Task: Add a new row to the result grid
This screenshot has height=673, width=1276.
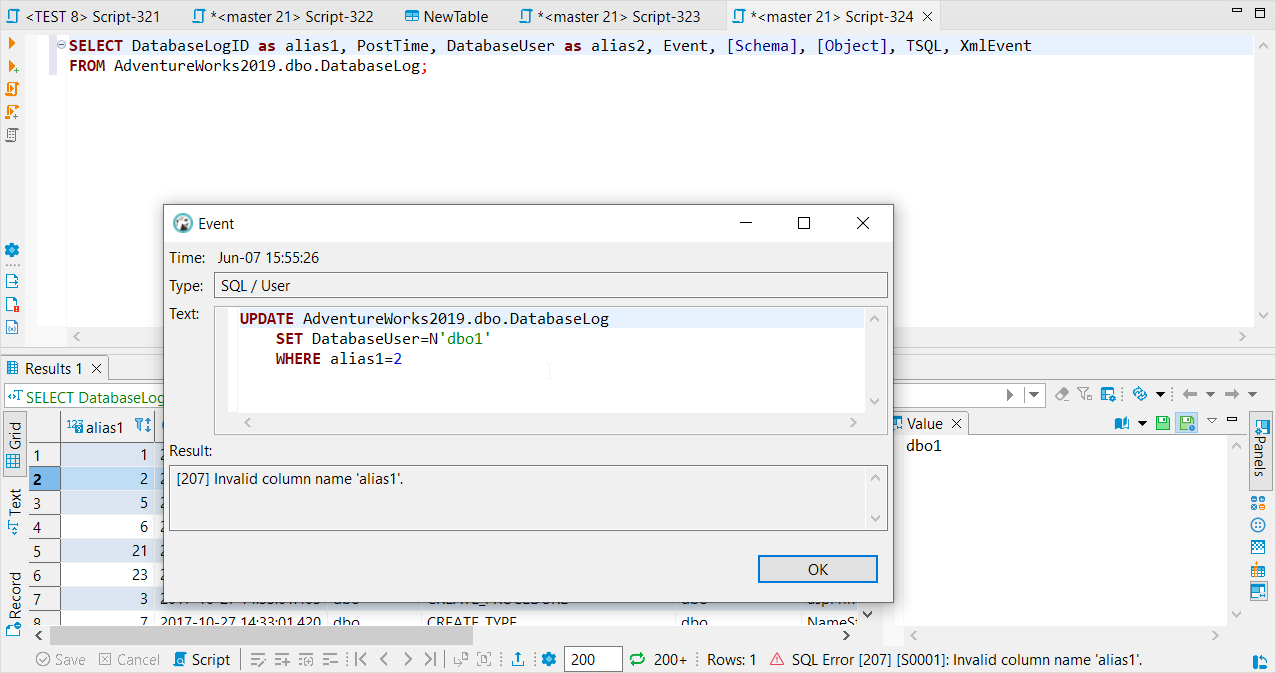Action: coord(281,659)
